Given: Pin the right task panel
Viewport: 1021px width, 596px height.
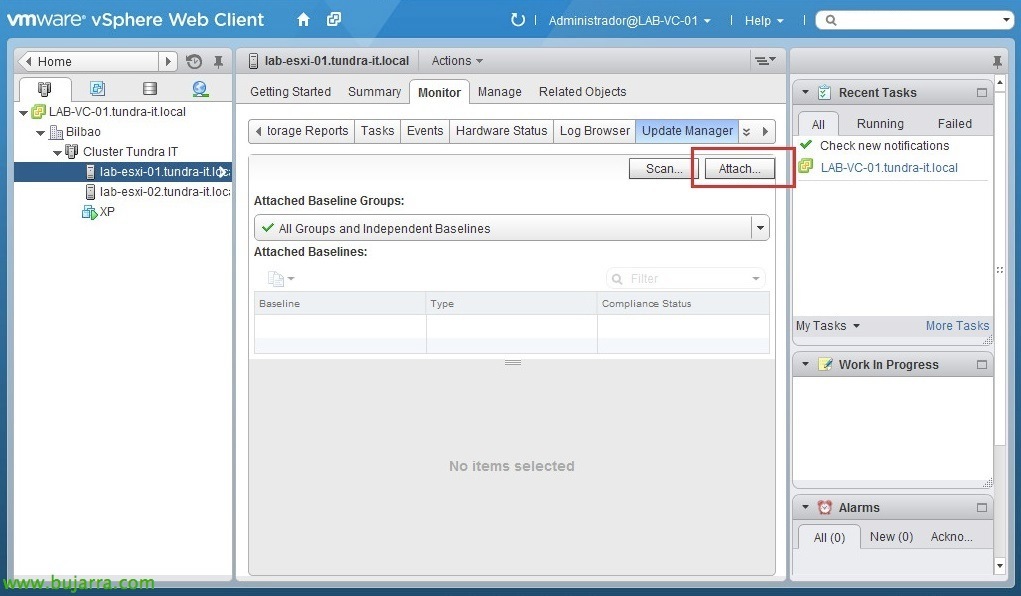Looking at the screenshot, I should click(x=996, y=61).
